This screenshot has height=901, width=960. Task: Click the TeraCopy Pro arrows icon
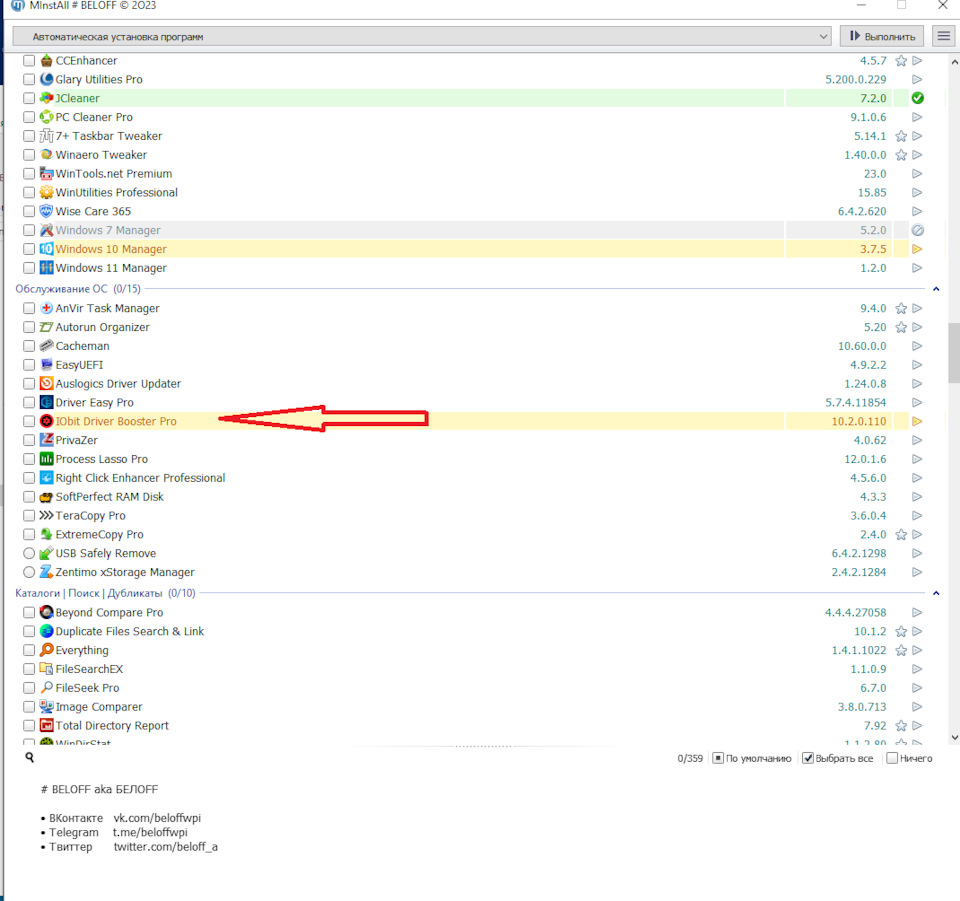pyautogui.click(x=47, y=515)
